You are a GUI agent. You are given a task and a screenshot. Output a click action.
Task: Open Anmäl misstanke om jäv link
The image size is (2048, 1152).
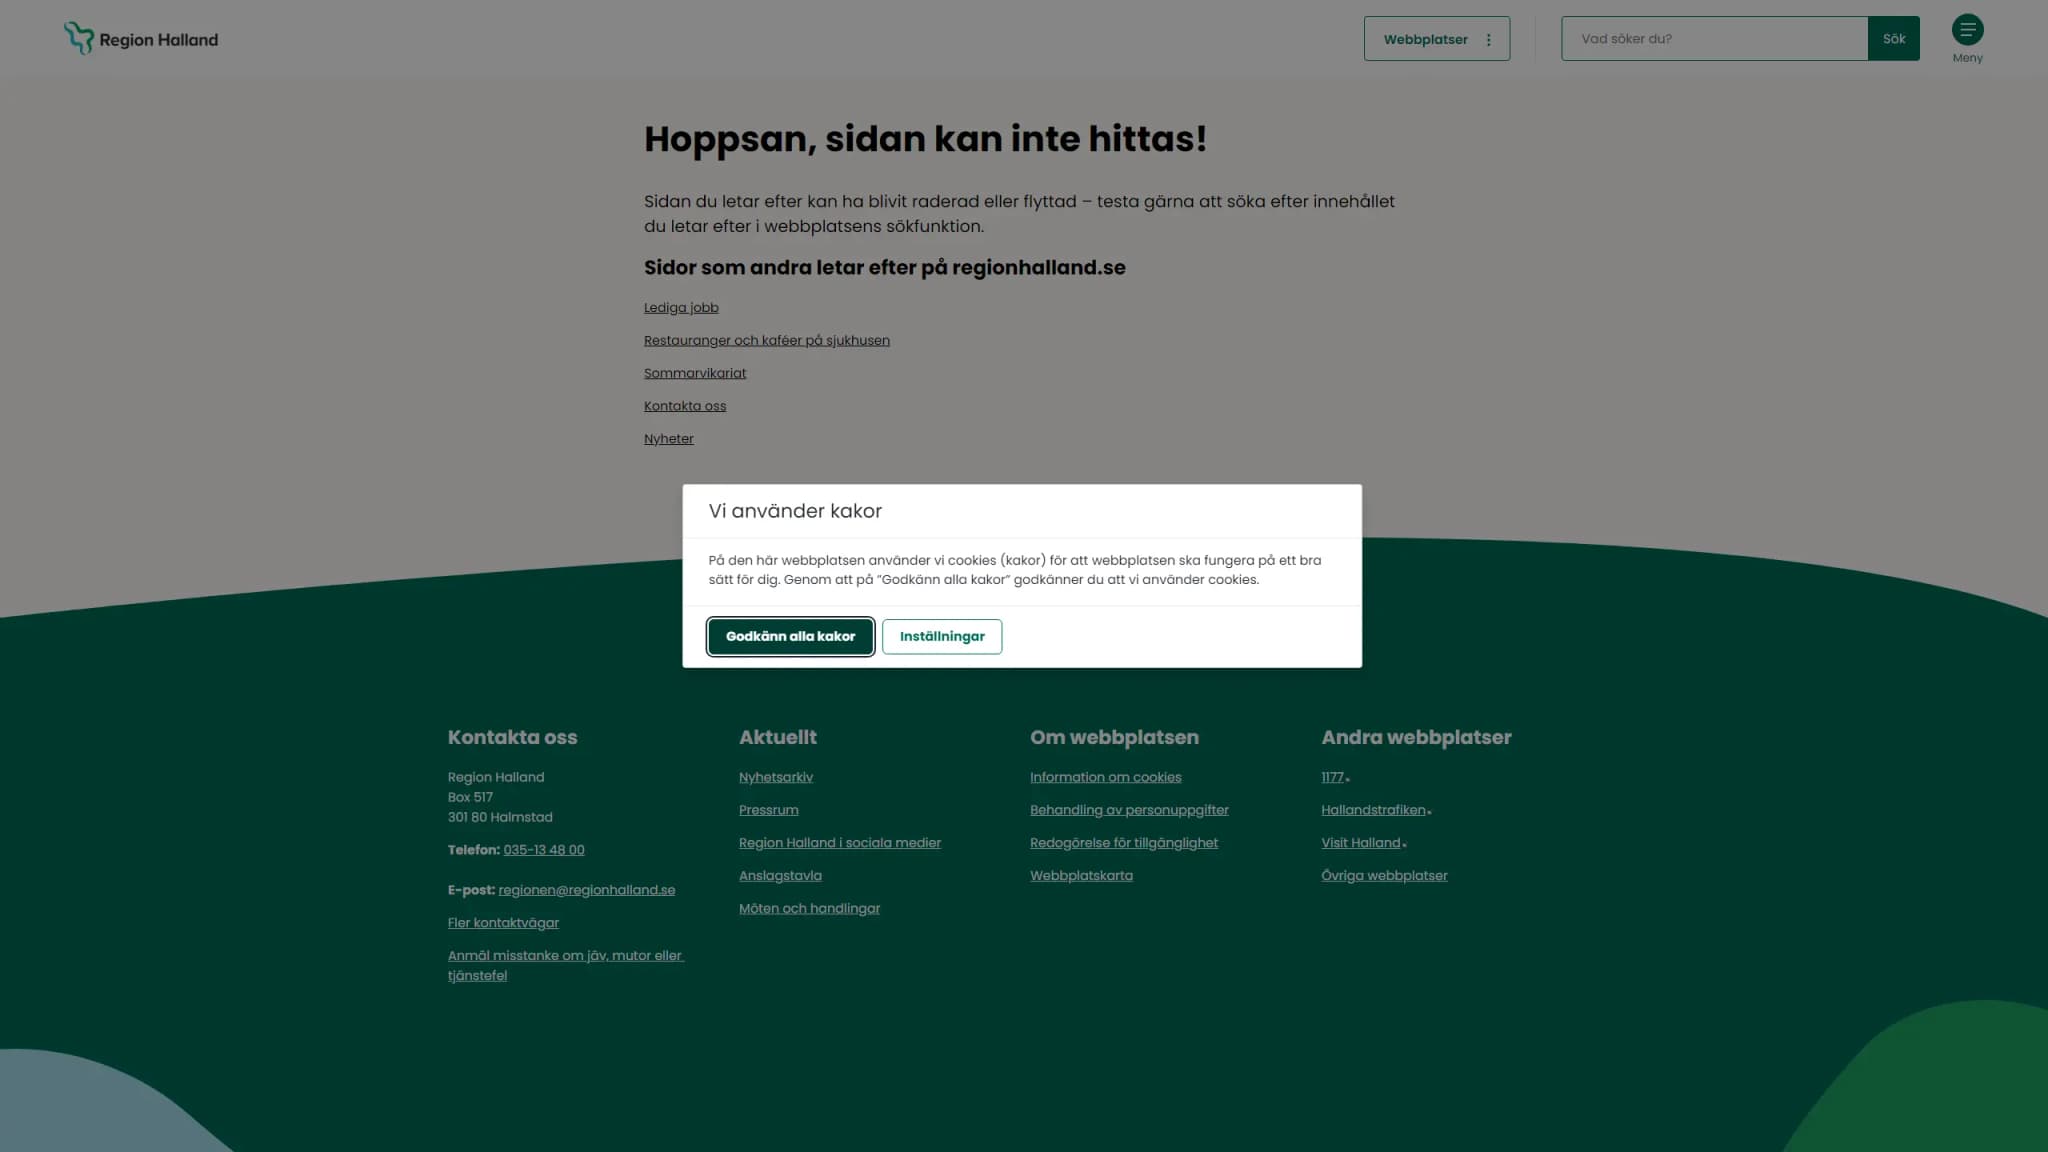click(565, 965)
